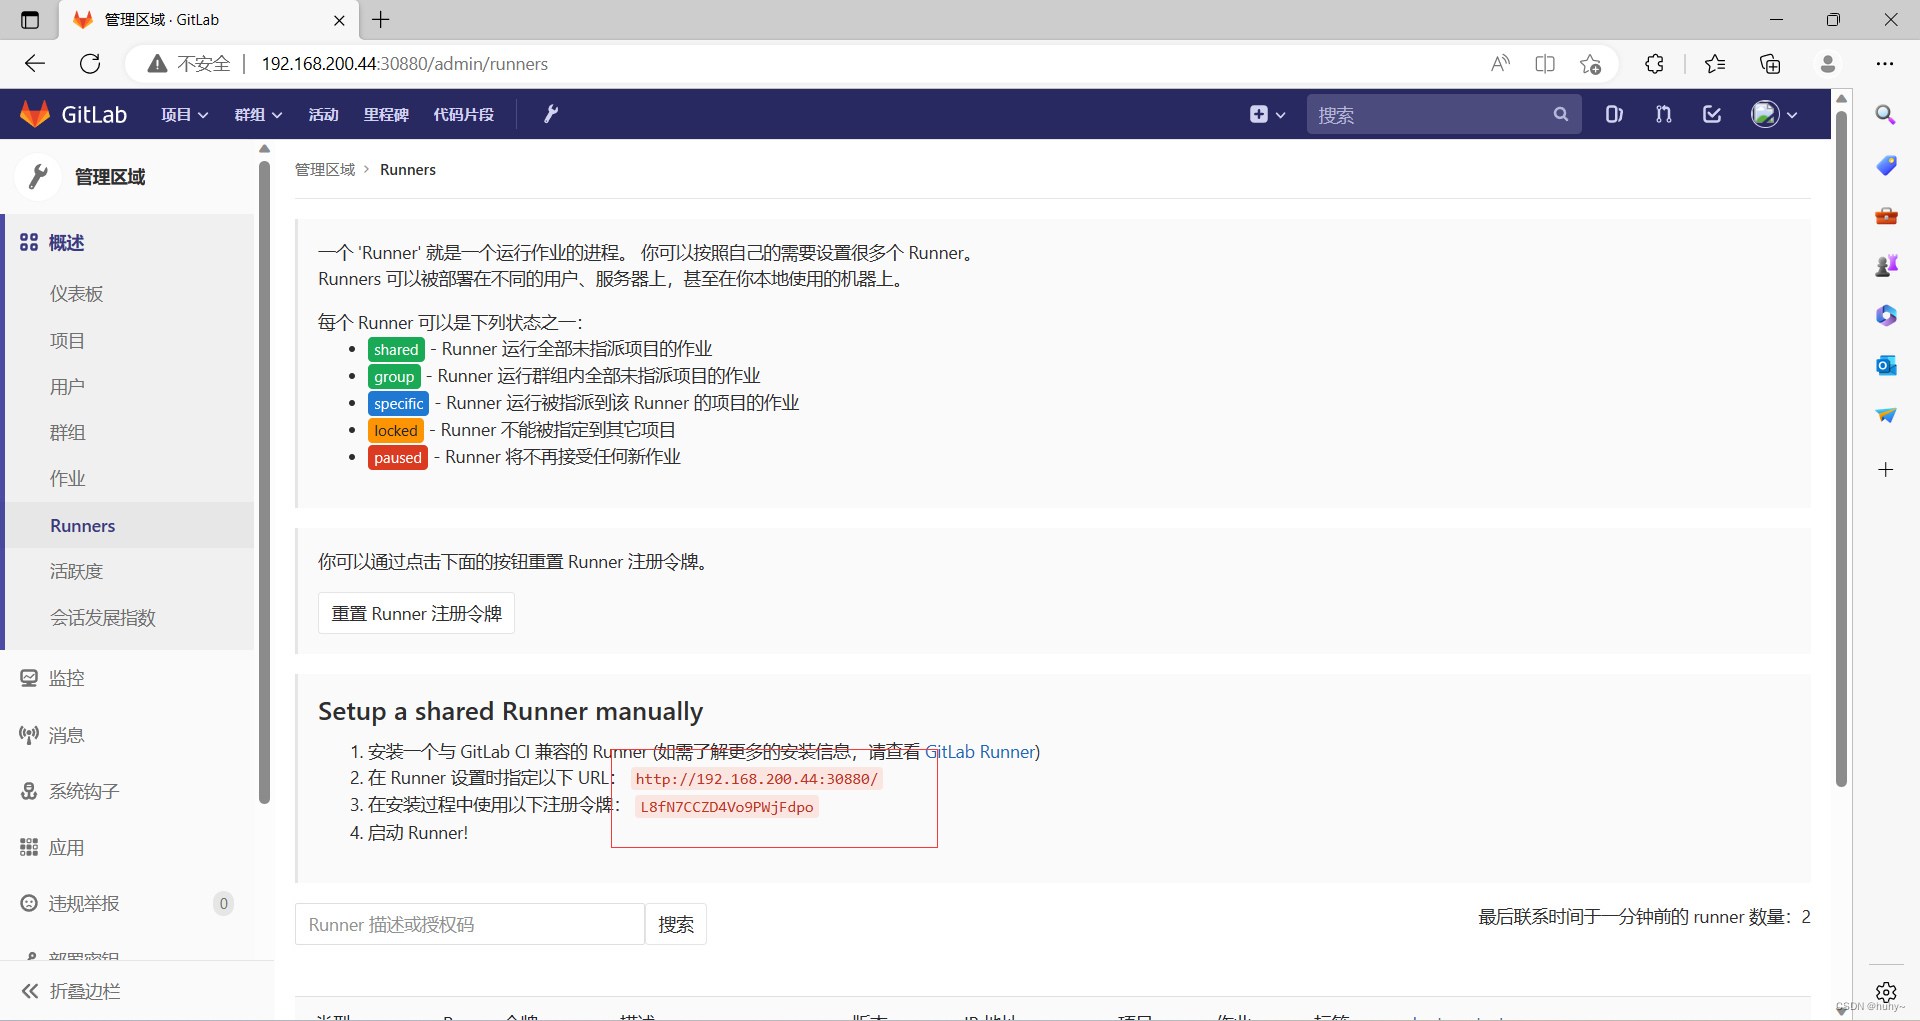Click the blue specific badge
Screen dimensions: 1920x1021
[399, 403]
